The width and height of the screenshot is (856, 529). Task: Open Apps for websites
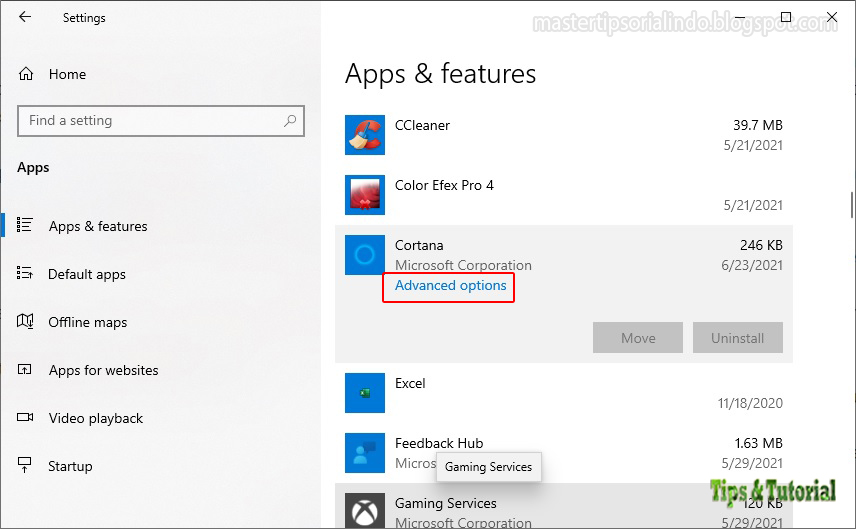[103, 370]
